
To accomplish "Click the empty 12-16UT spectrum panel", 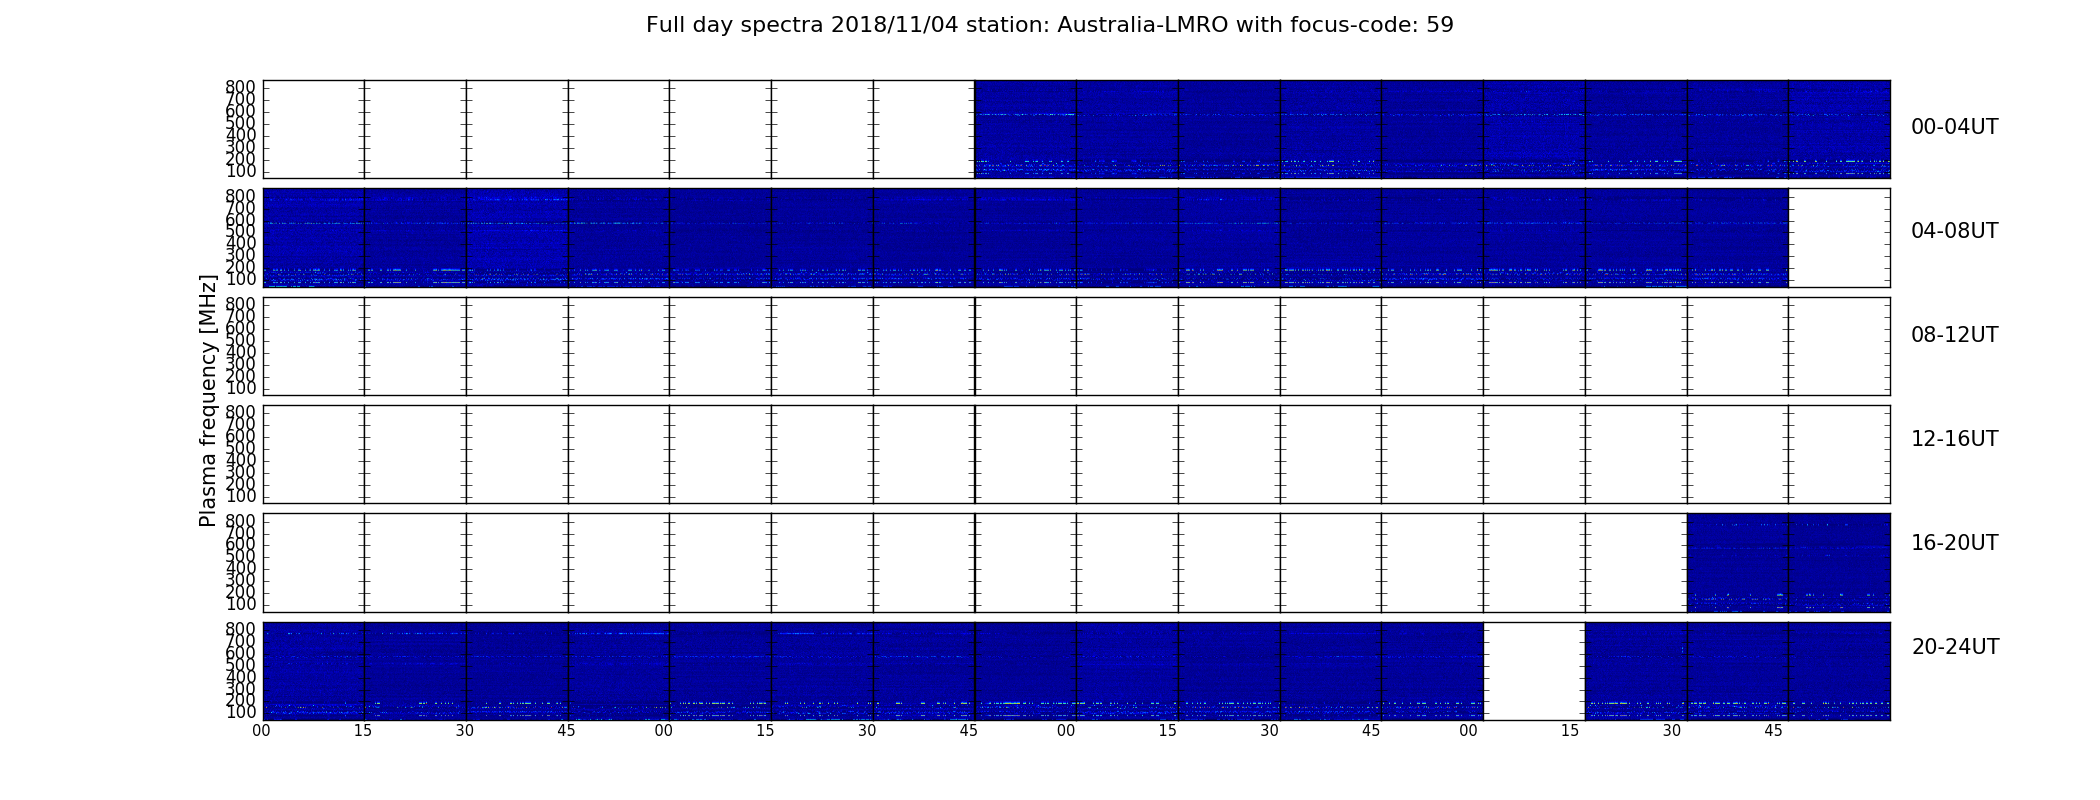I will (x=1076, y=454).
